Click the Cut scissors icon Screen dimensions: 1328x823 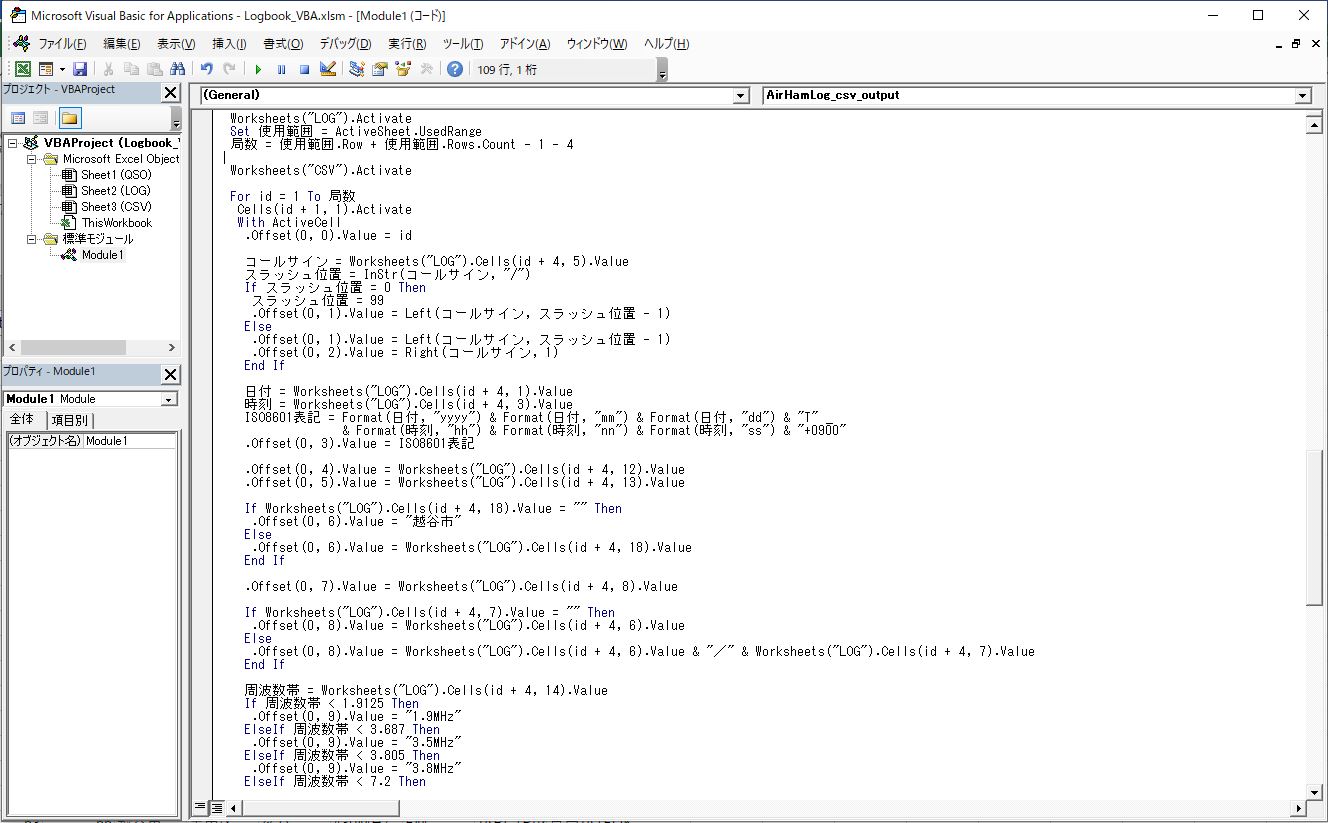click(x=108, y=69)
